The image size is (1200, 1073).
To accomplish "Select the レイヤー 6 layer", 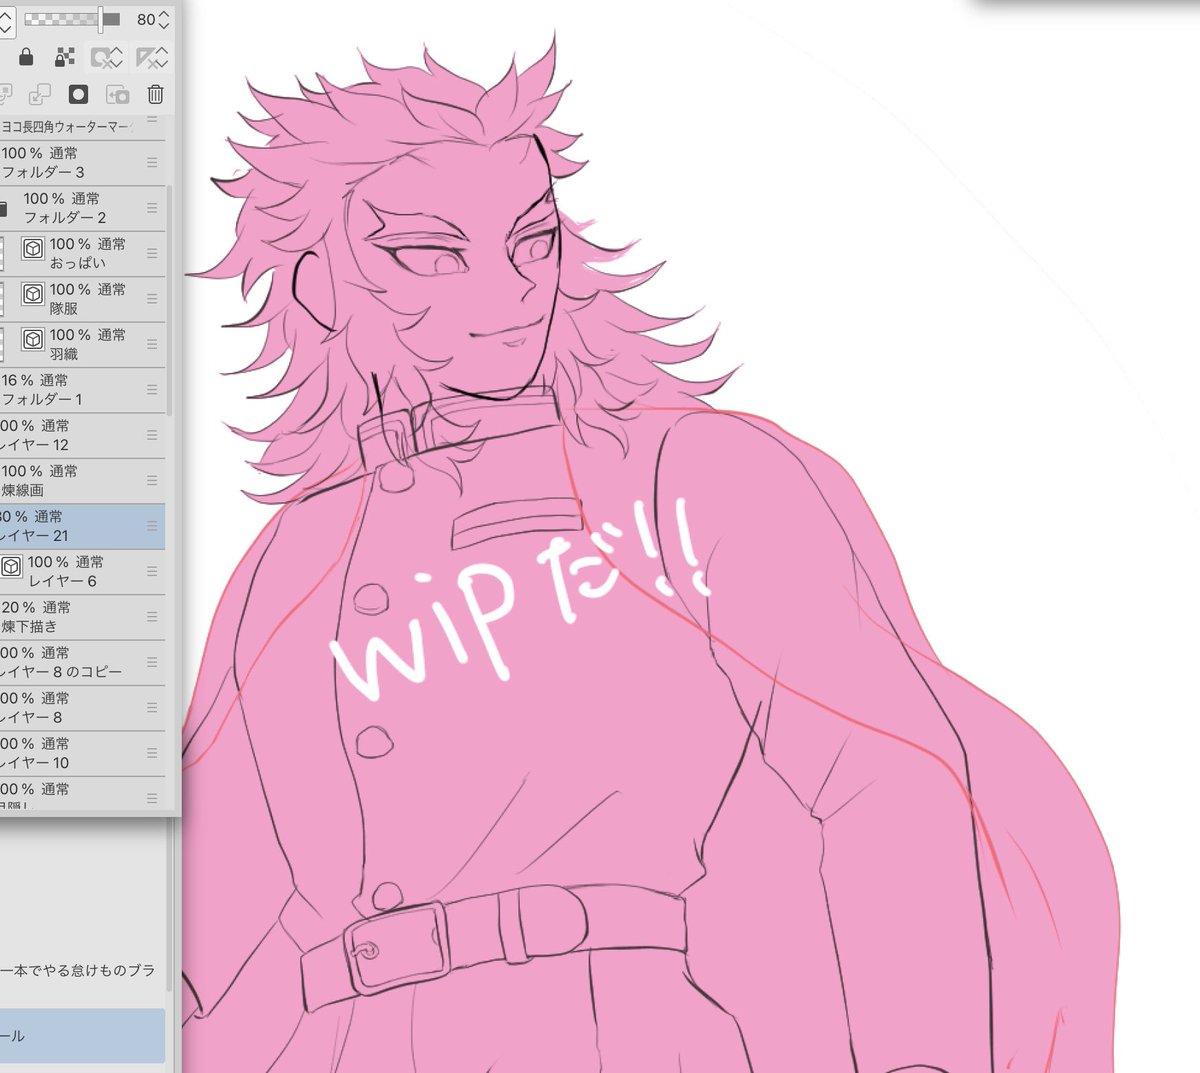I will (82, 572).
